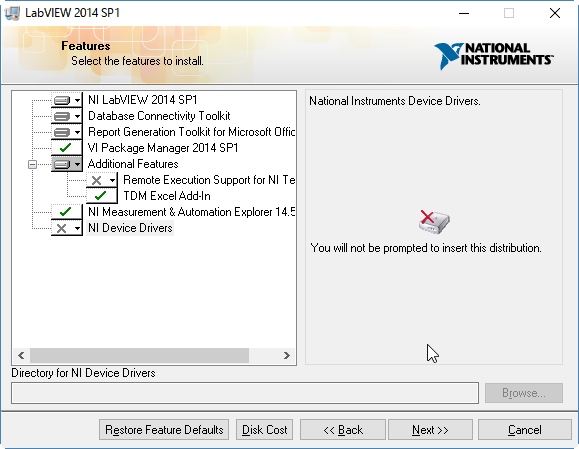Click 'Directory for NI Device Drivers' label
This screenshot has width=579, height=449.
pyautogui.click(x=83, y=373)
